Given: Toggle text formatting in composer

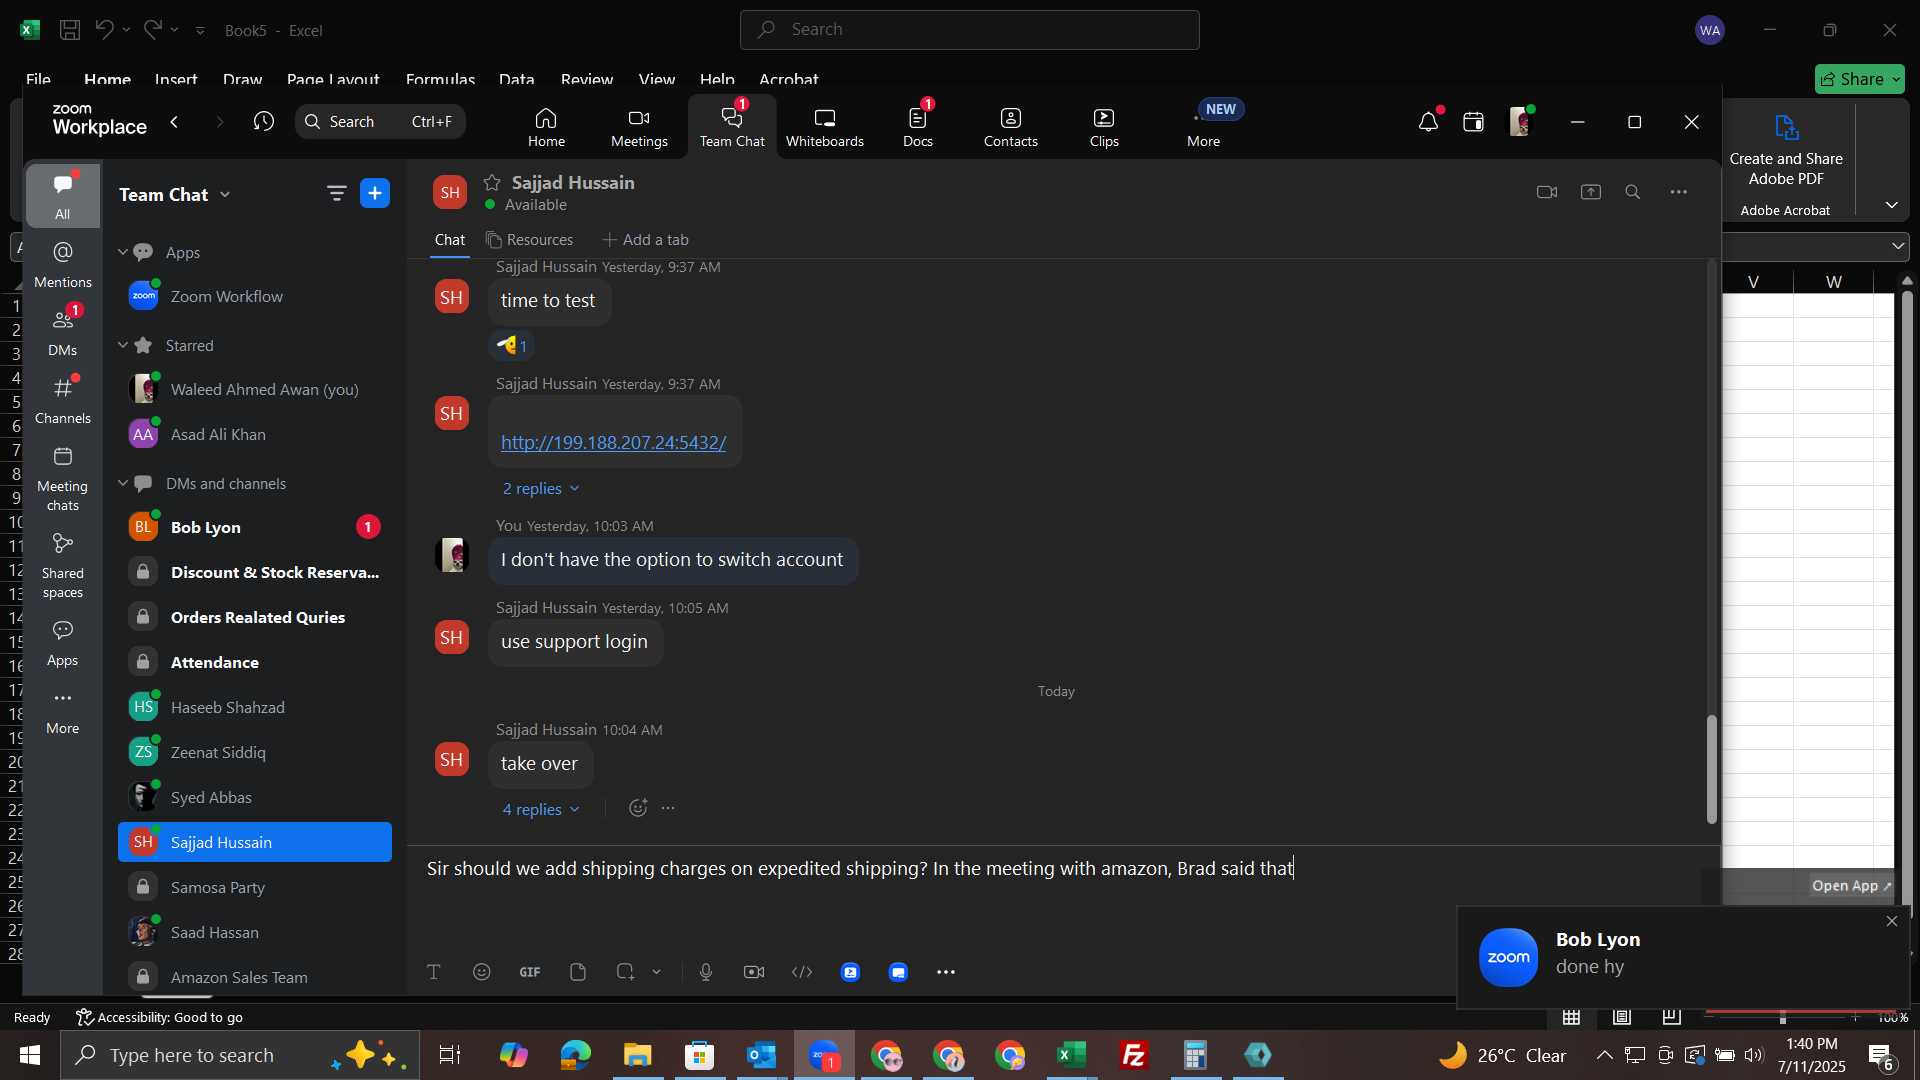Looking at the screenshot, I should [434, 972].
